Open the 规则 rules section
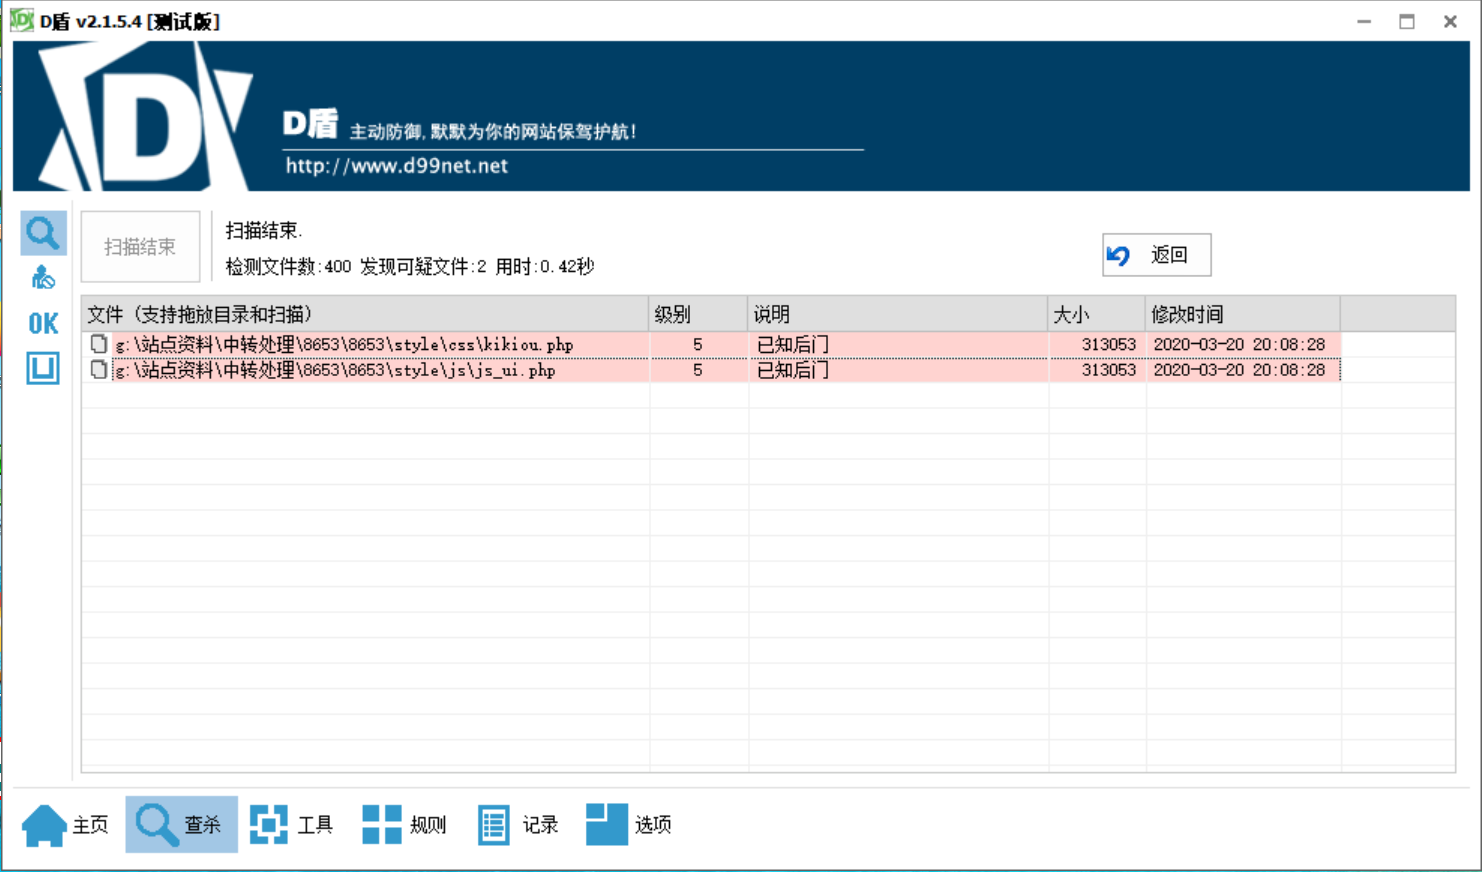1482x872 pixels. pyautogui.click(x=404, y=825)
